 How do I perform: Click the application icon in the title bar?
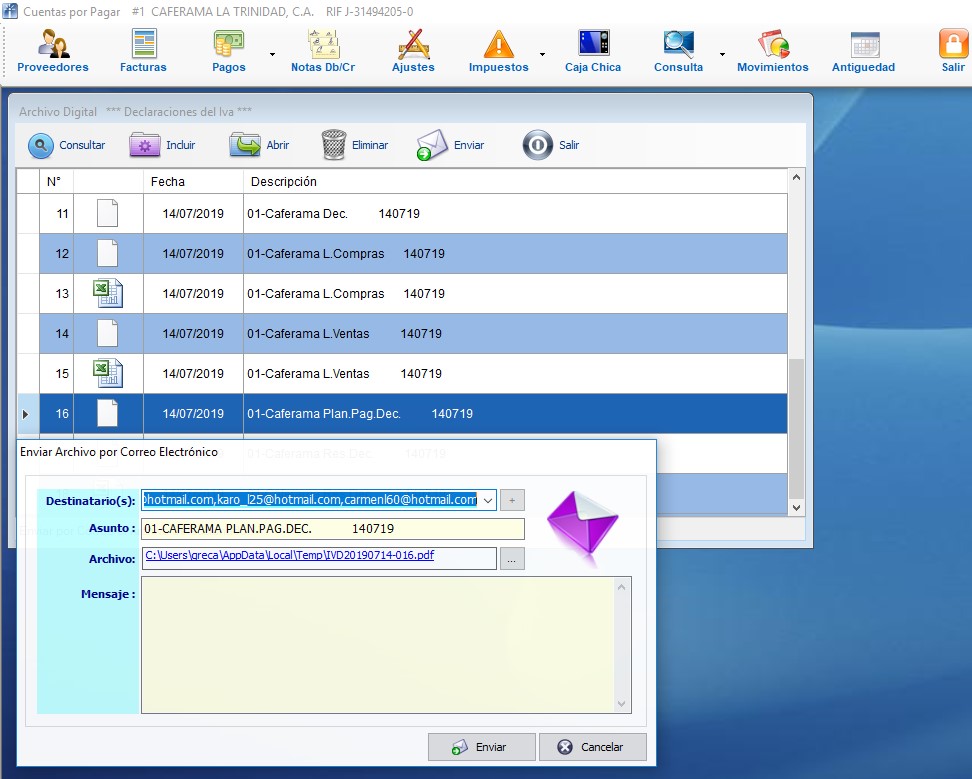click(10, 11)
